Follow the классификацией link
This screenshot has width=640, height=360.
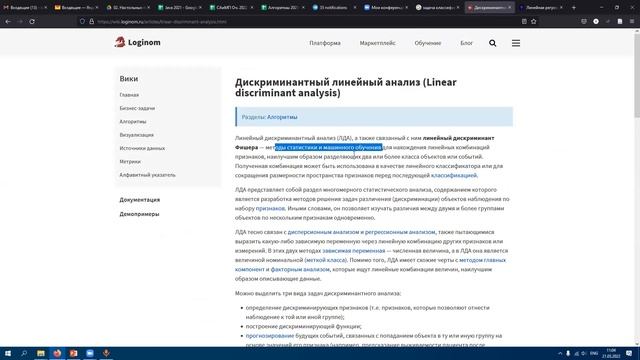(453, 176)
